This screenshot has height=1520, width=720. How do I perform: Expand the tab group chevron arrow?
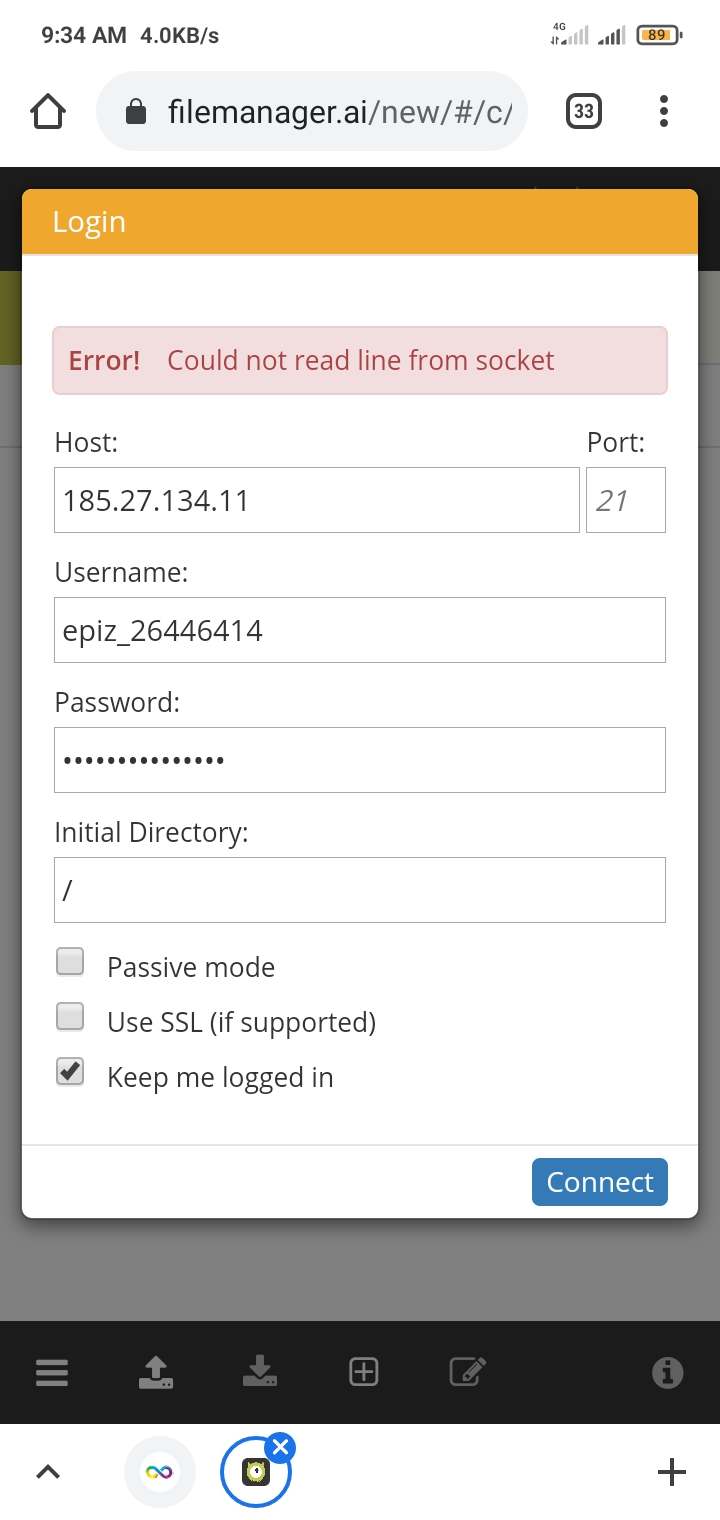pyautogui.click(x=48, y=1471)
